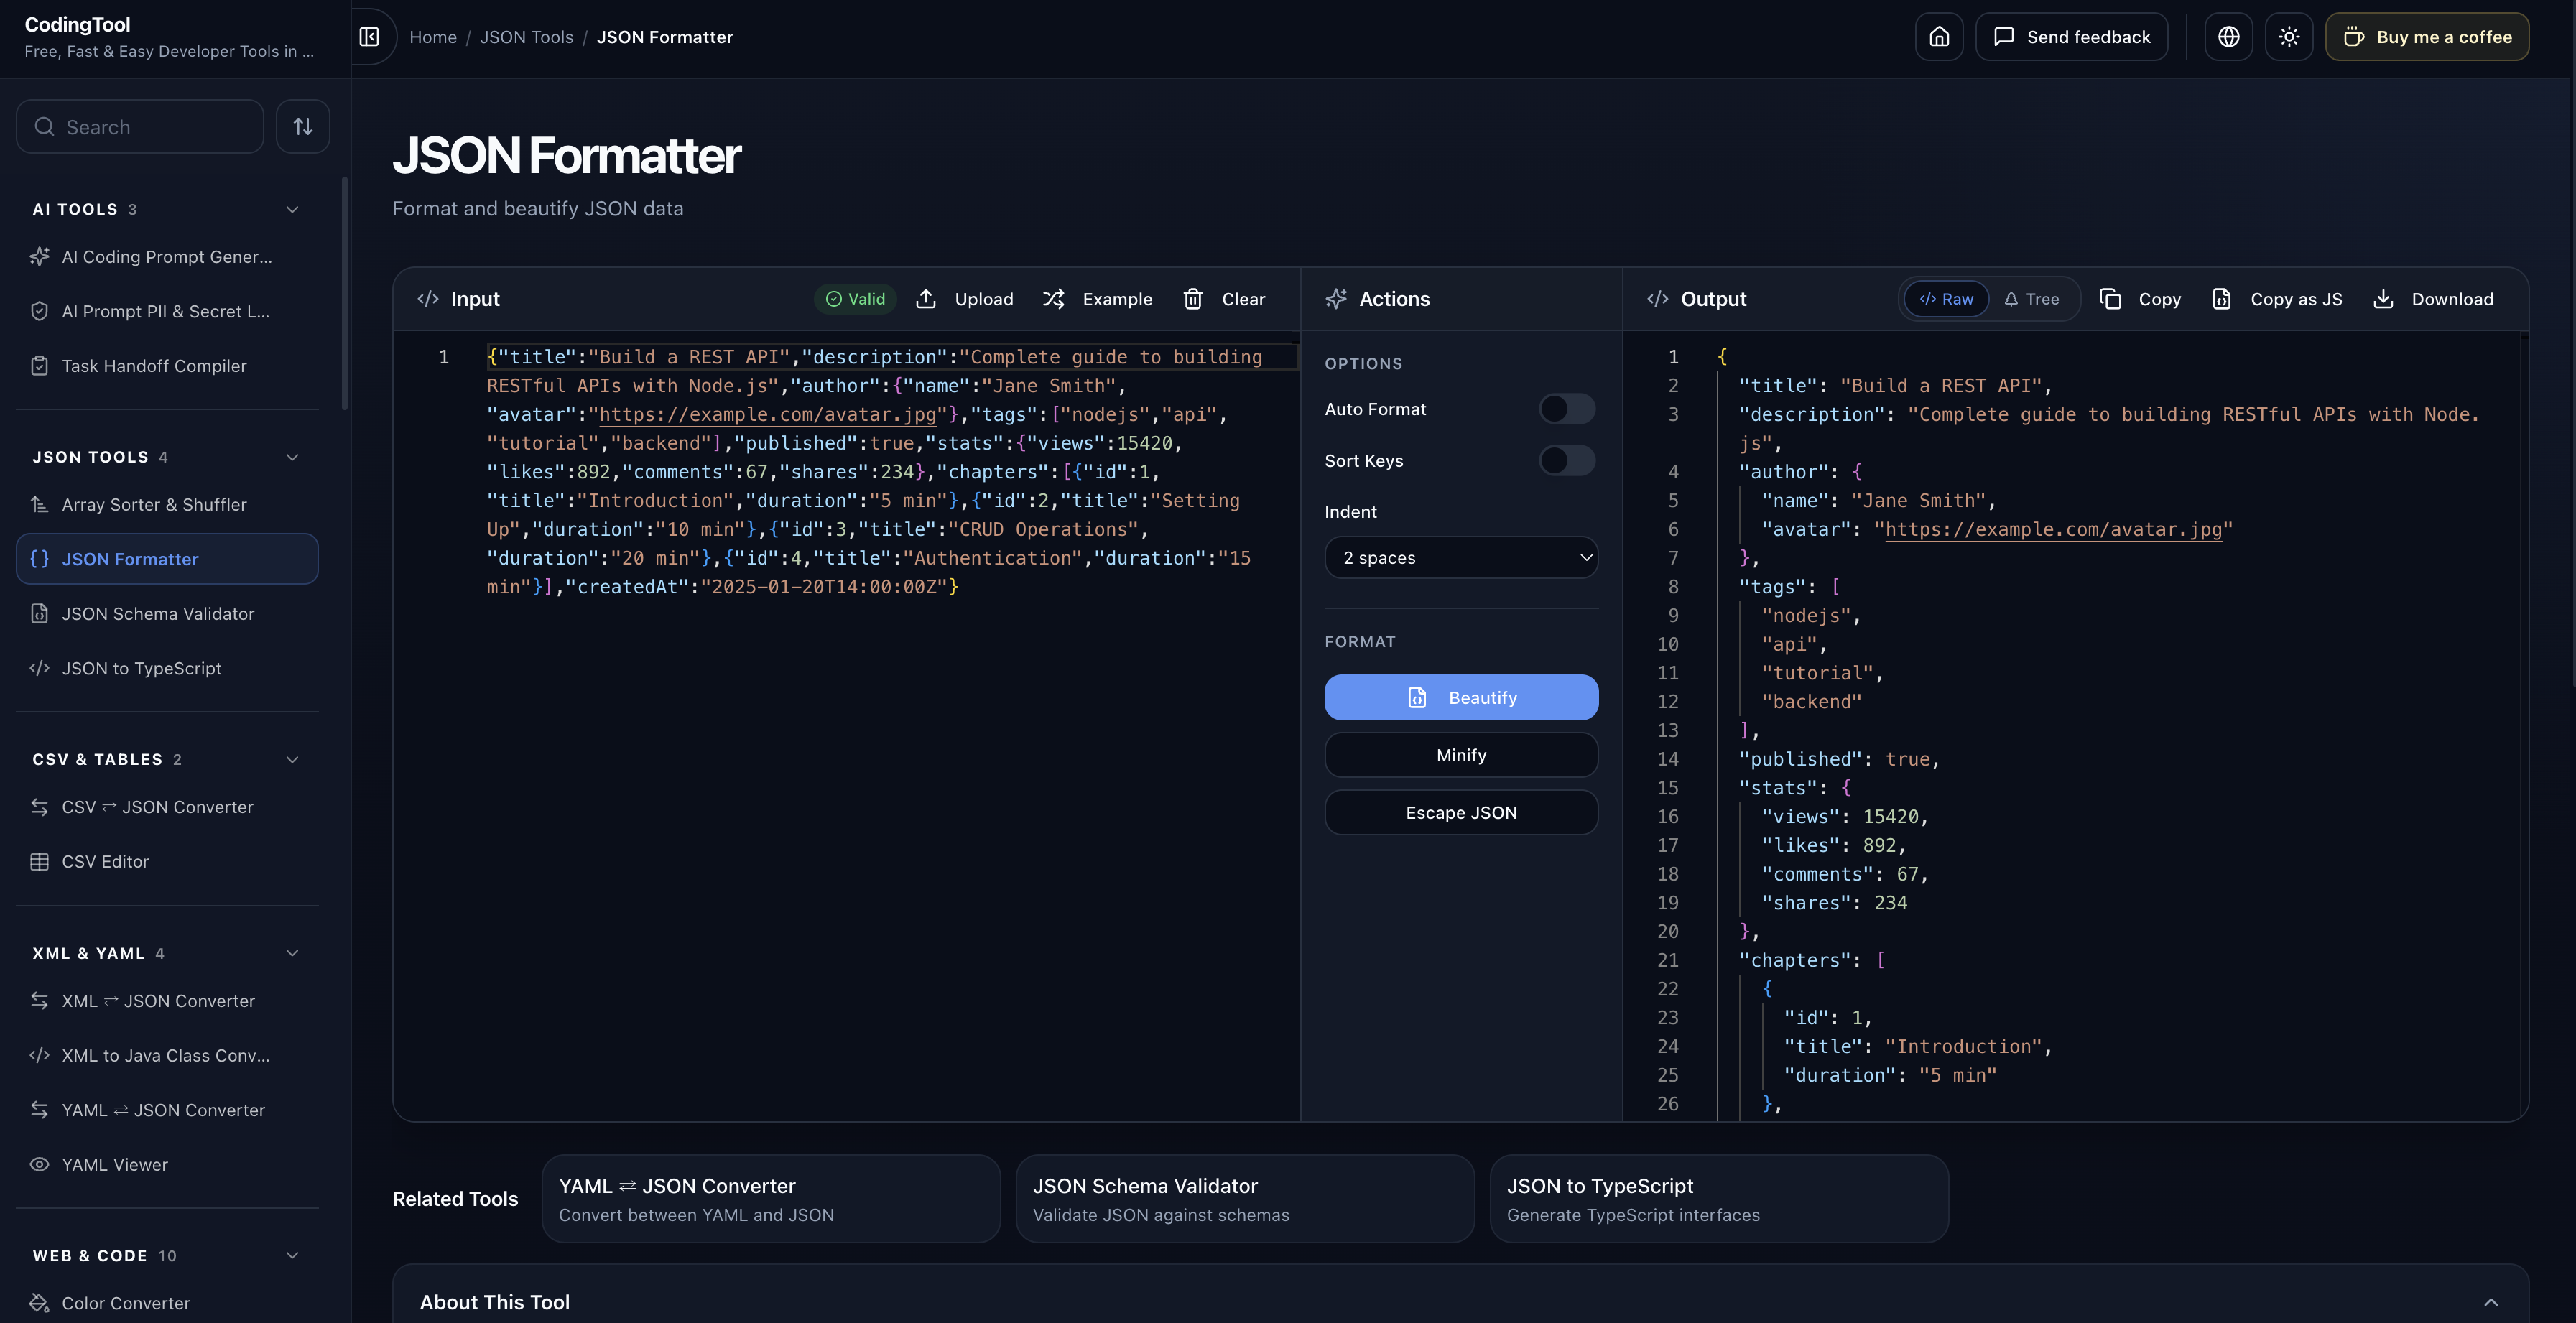This screenshot has height=1323, width=2576.
Task: Open JSON to TypeScript related tool card
Action: coord(1719,1199)
